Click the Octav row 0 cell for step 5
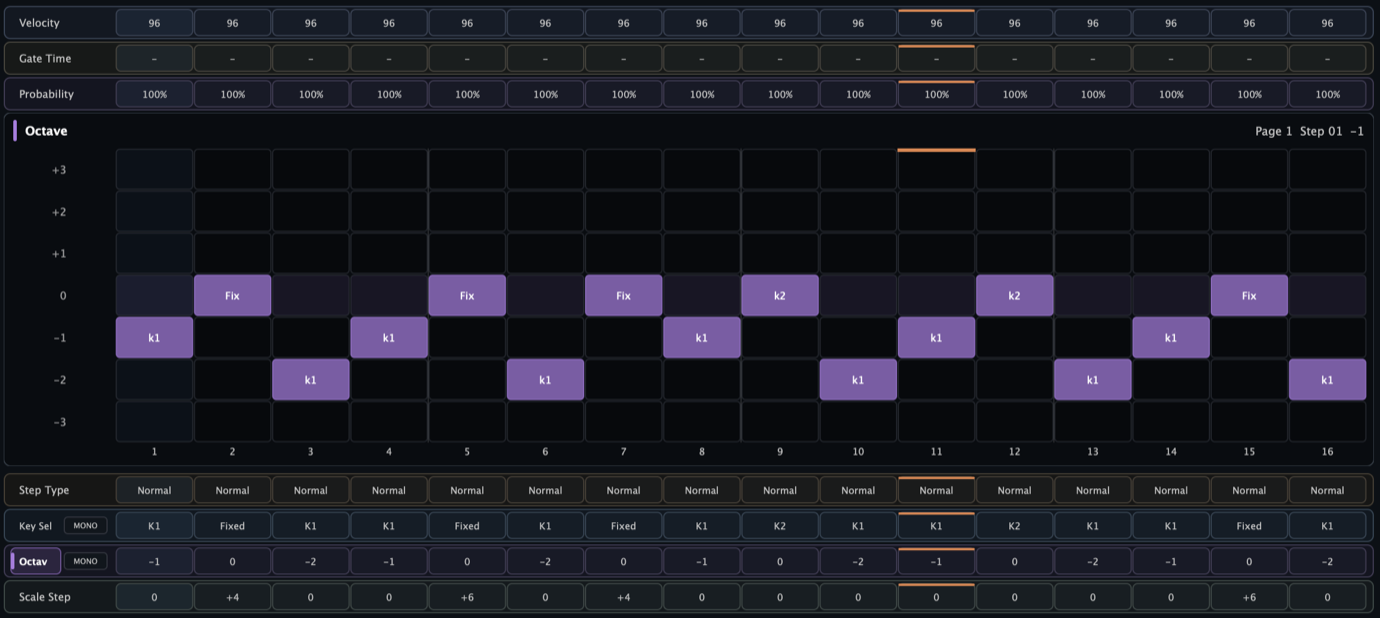The image size is (1380, 618). pyautogui.click(x=467, y=561)
